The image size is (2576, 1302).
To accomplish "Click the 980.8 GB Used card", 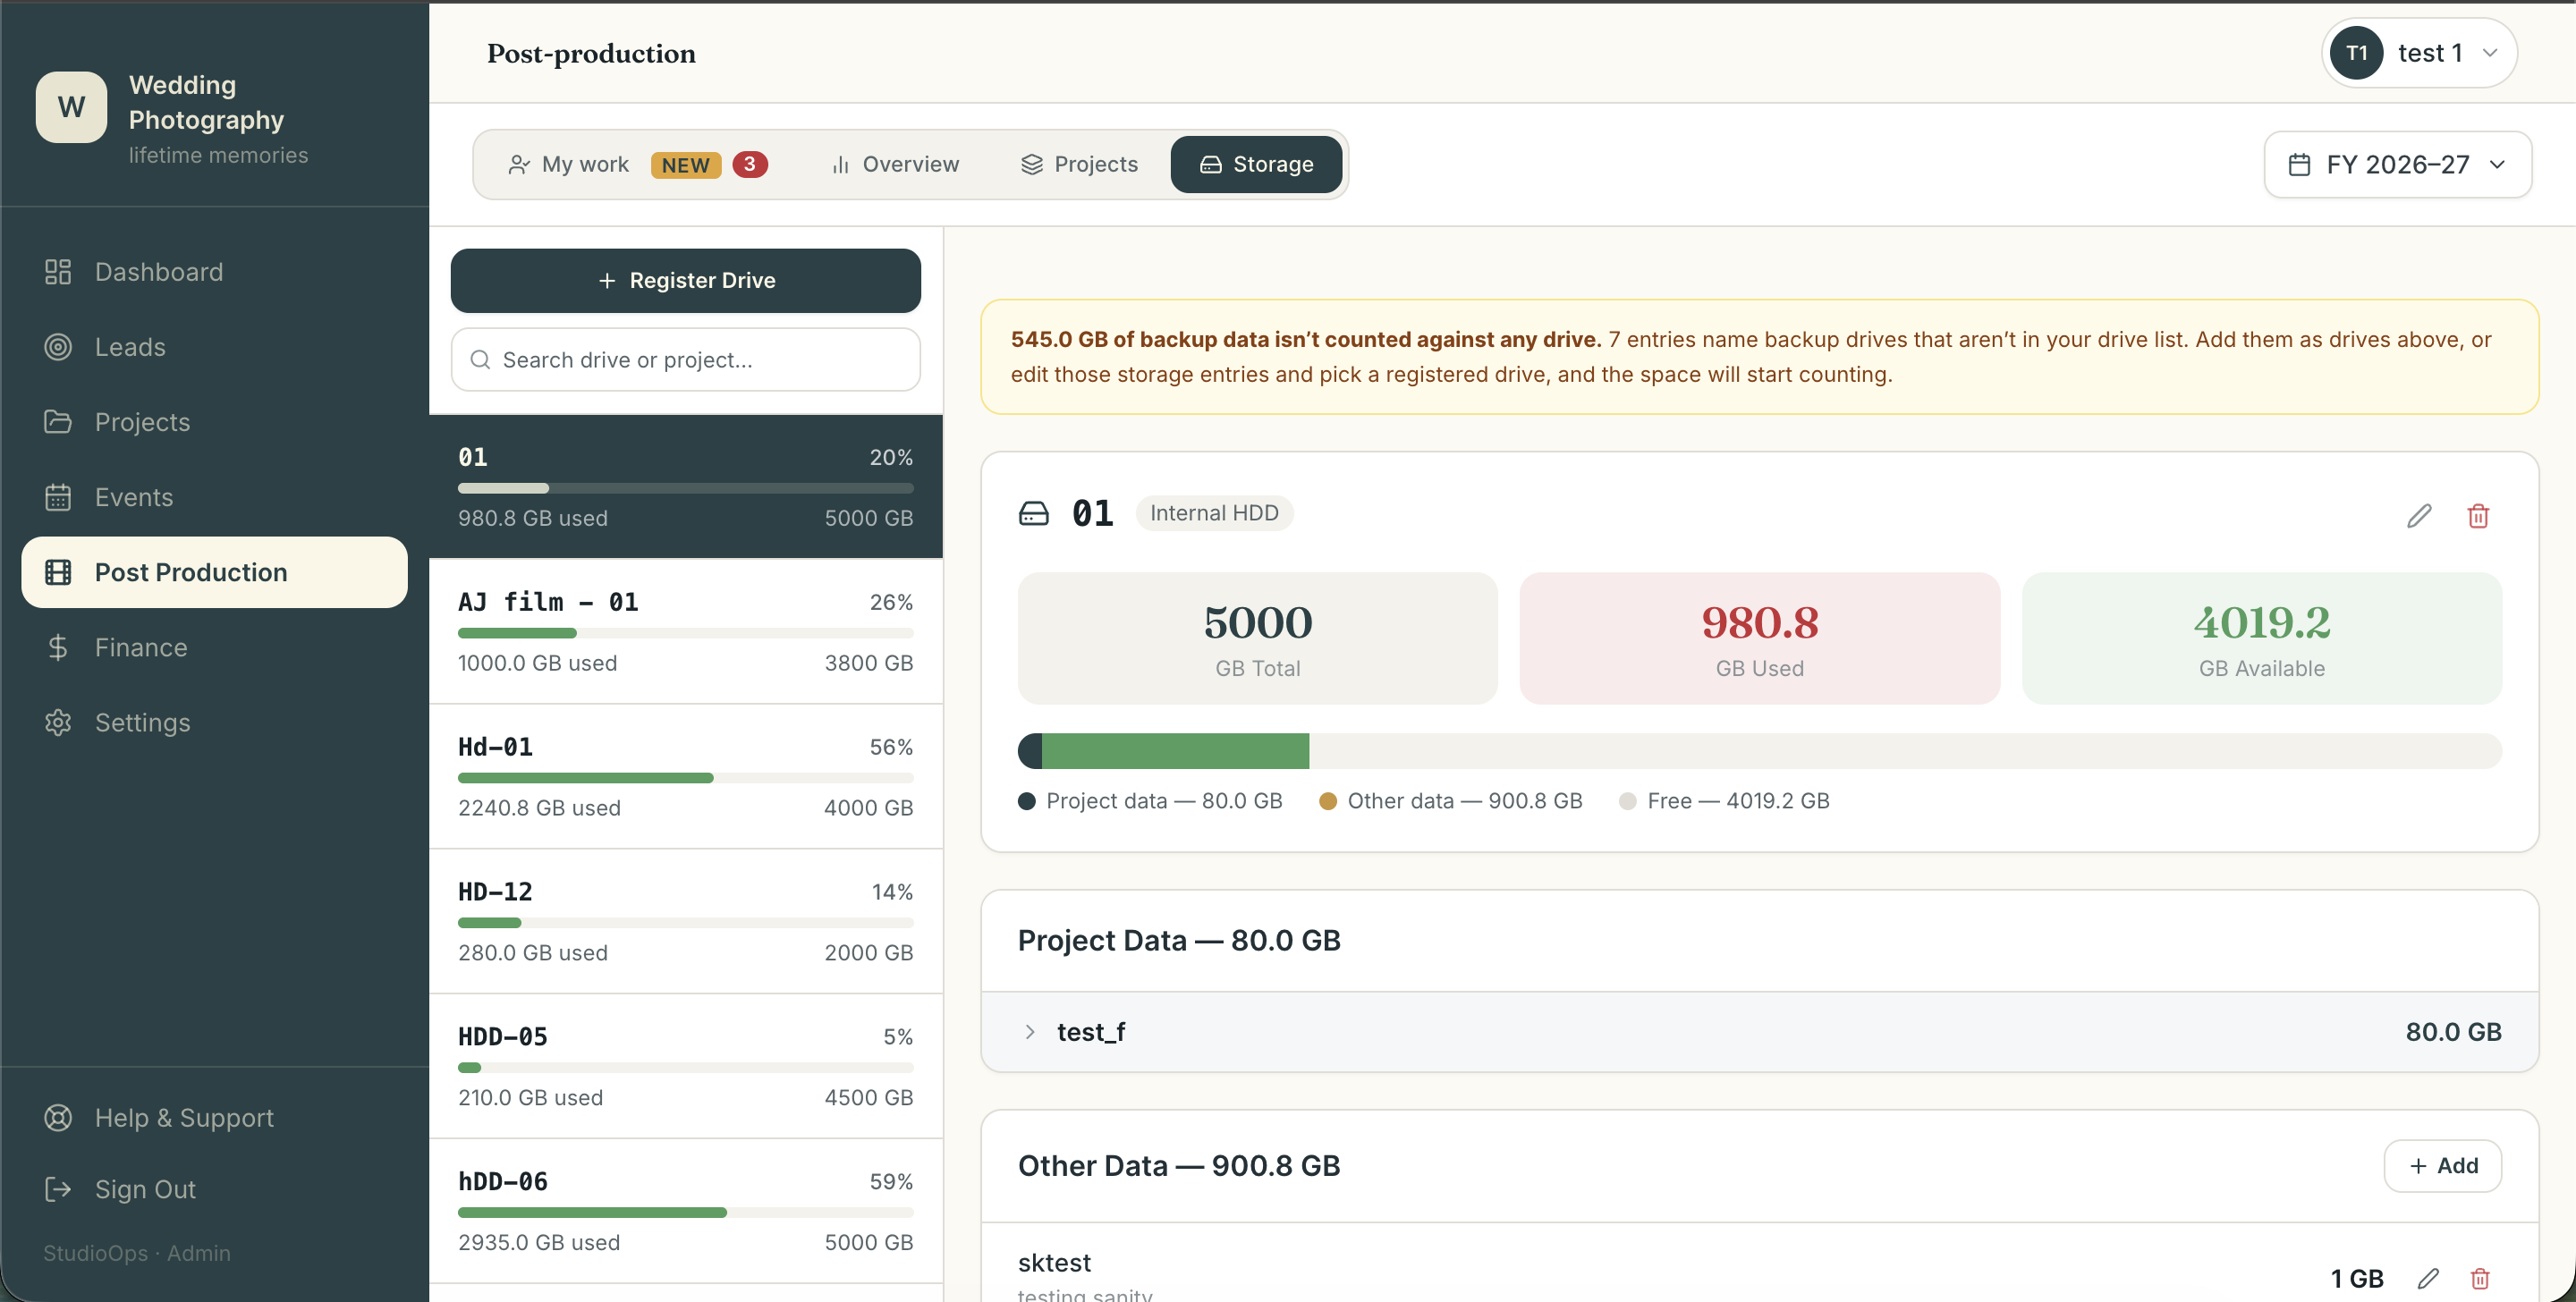I will pyautogui.click(x=1759, y=638).
